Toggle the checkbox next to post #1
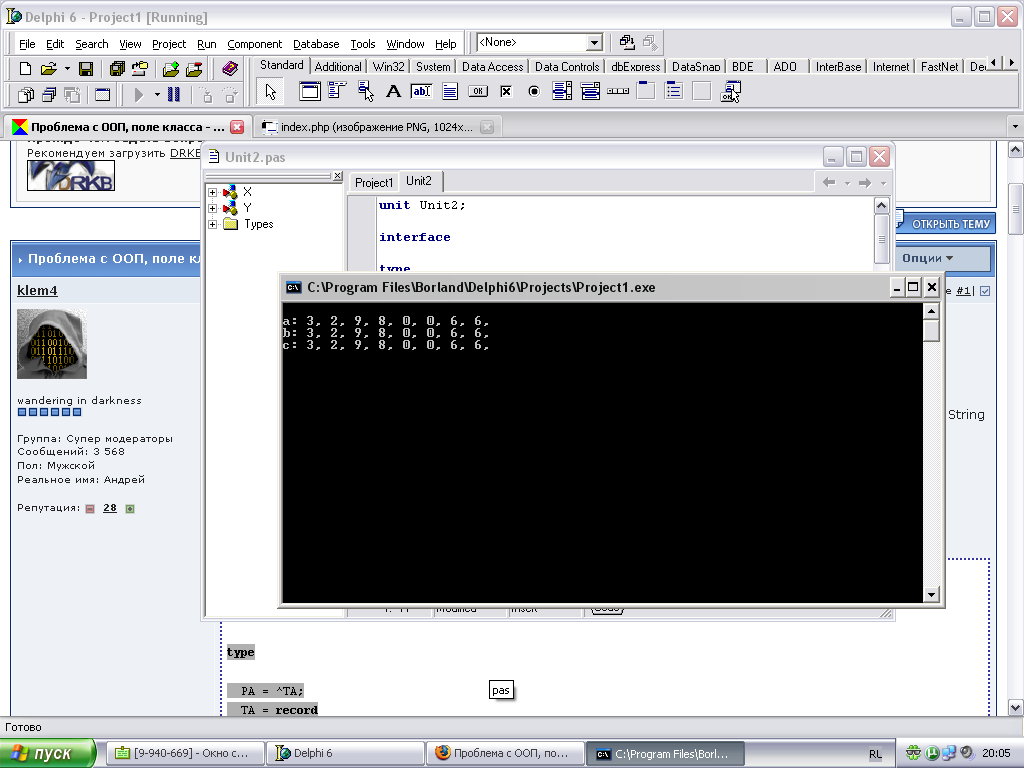 (985, 291)
